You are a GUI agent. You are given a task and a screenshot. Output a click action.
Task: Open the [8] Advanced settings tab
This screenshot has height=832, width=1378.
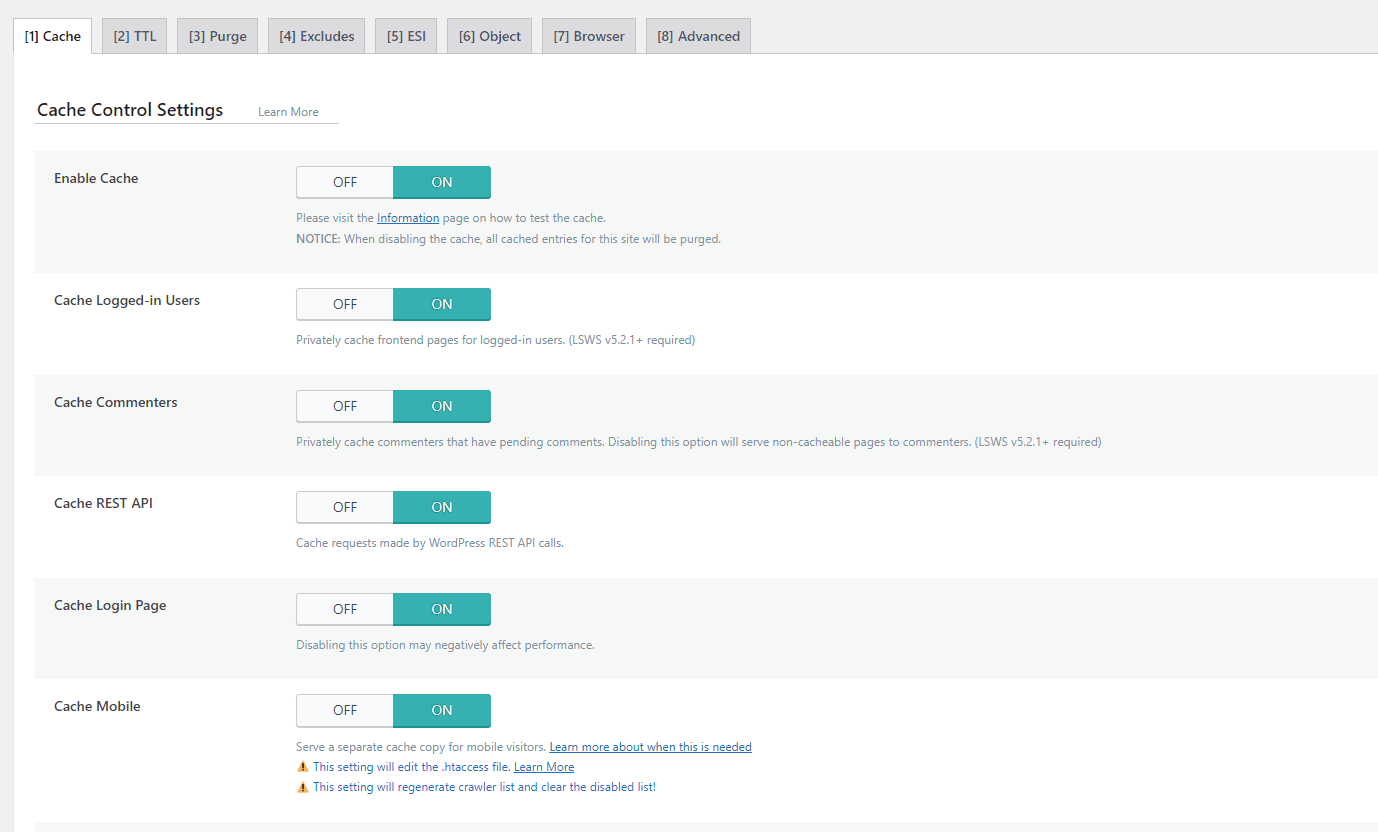(x=697, y=35)
